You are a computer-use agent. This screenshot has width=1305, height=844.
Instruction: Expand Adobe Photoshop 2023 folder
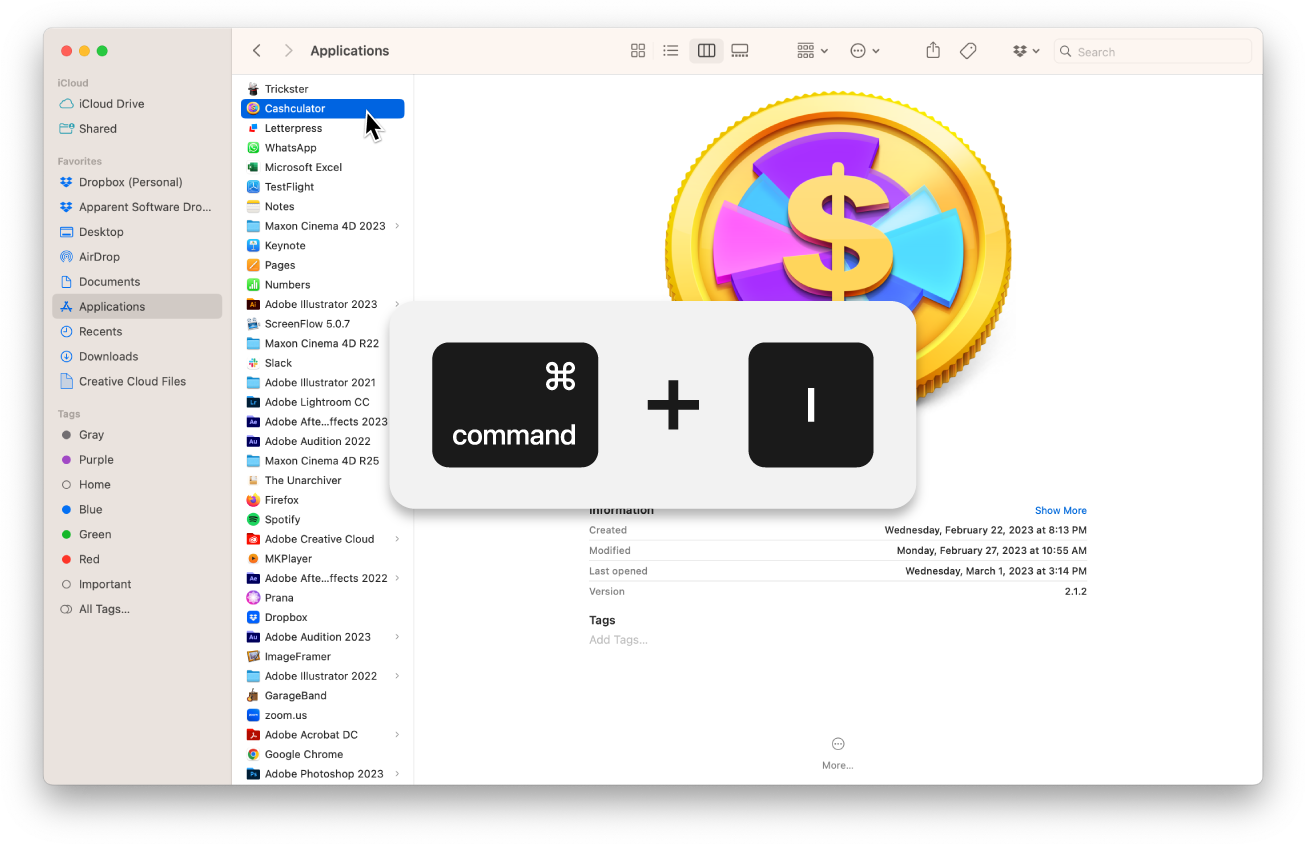pyautogui.click(x=397, y=774)
